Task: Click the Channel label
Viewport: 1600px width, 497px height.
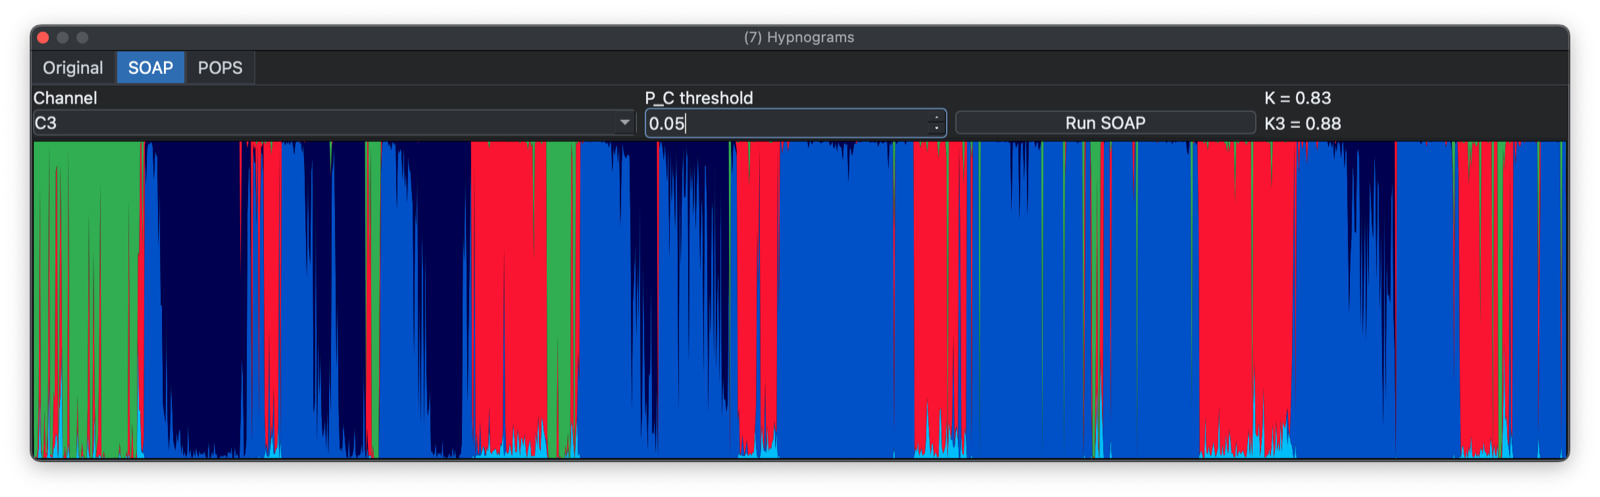Action: (x=65, y=98)
